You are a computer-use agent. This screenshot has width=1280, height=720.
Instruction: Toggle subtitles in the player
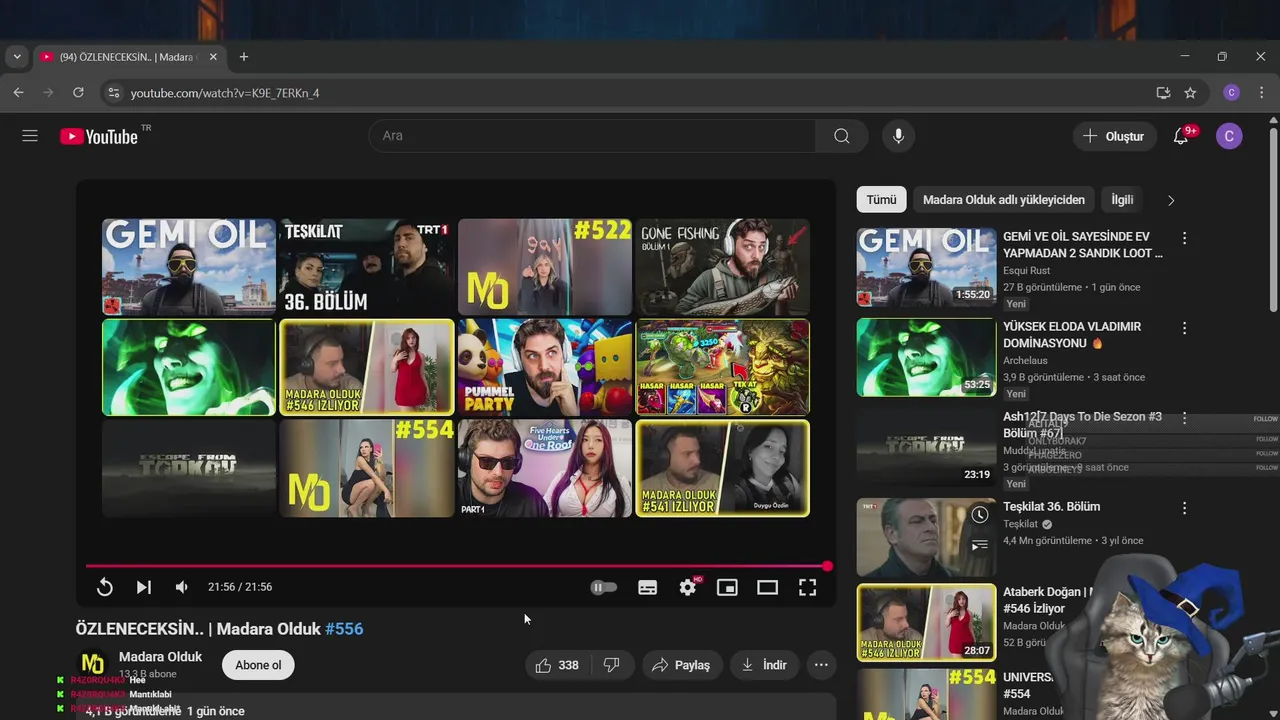tap(648, 587)
